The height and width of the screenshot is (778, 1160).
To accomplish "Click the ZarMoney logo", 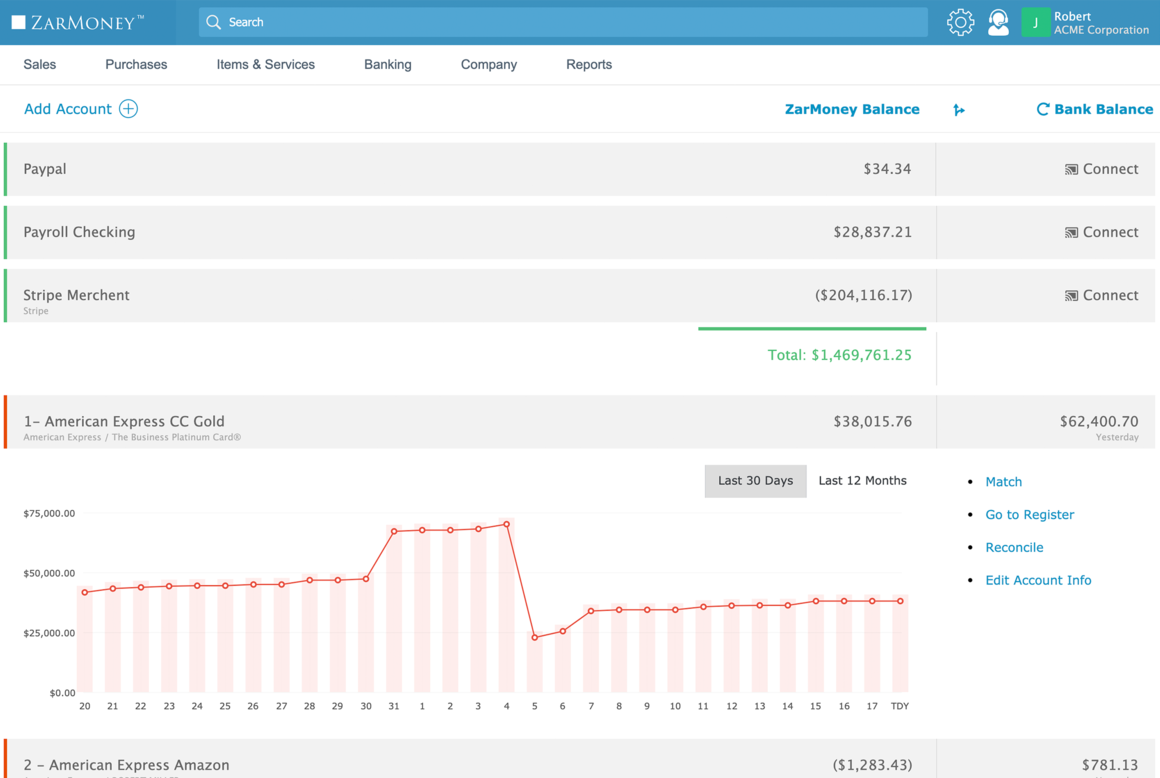I will (78, 22).
